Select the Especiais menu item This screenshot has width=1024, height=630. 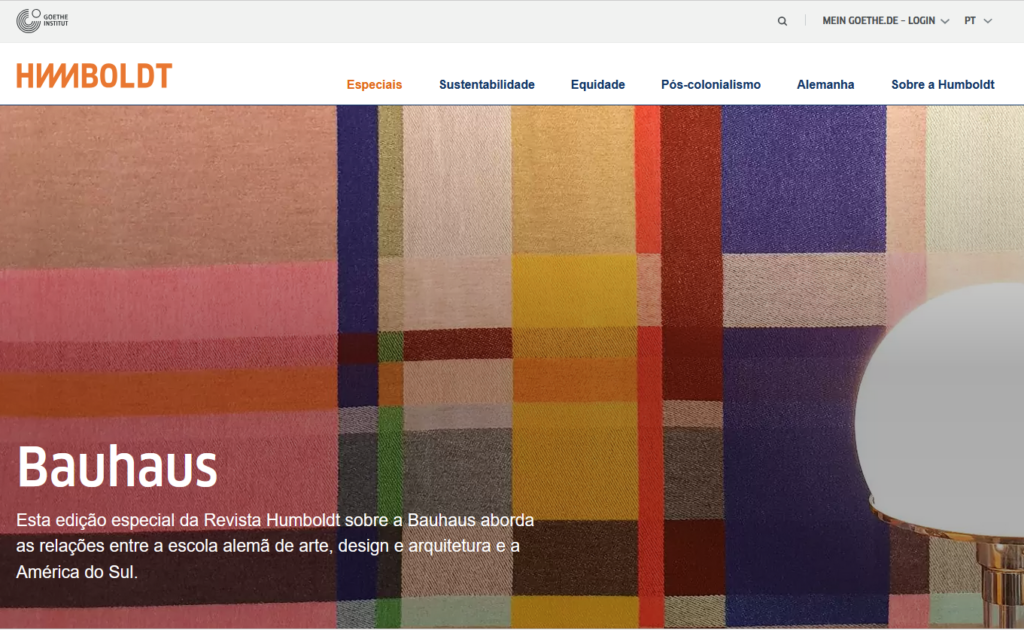374,84
